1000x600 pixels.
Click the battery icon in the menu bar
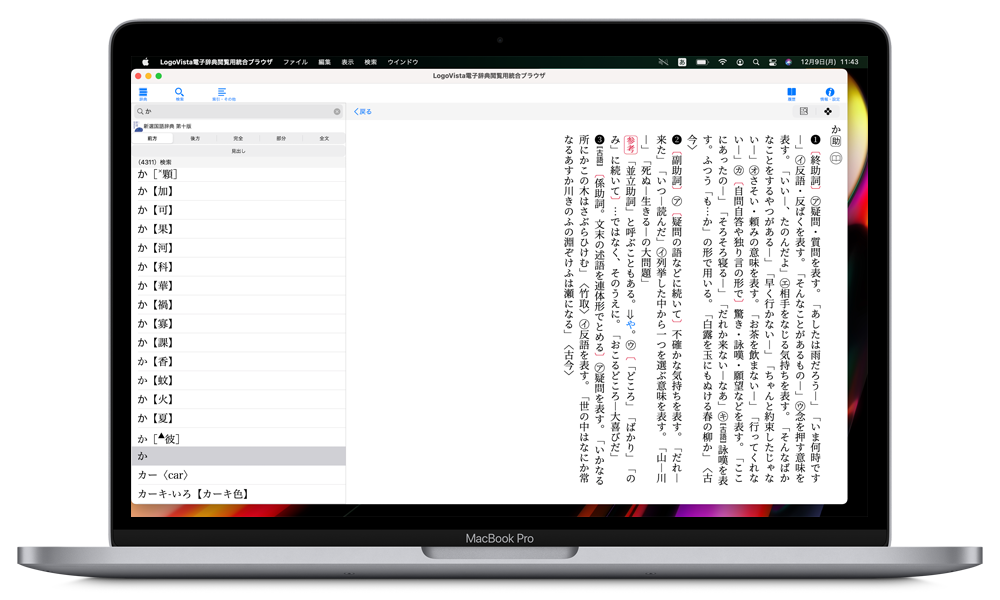pos(702,62)
